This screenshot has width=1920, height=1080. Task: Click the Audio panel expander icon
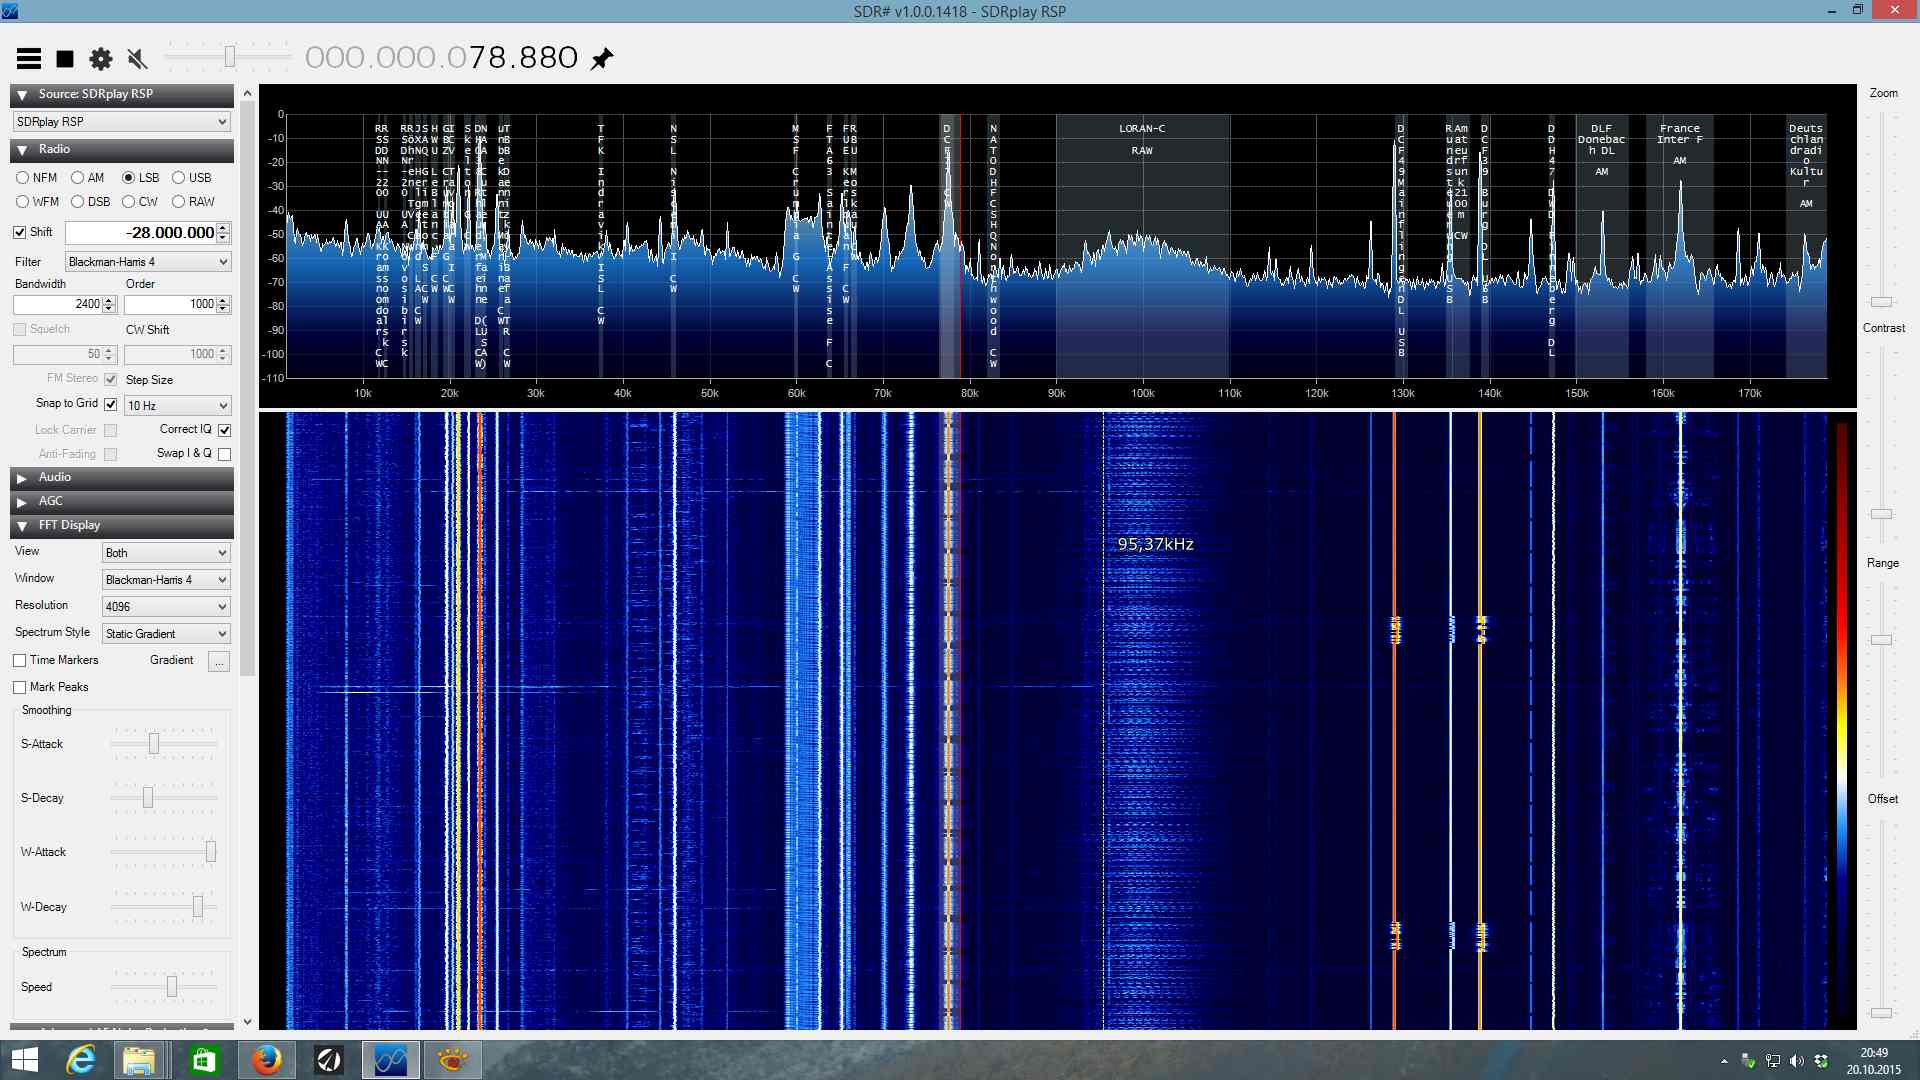click(x=22, y=477)
